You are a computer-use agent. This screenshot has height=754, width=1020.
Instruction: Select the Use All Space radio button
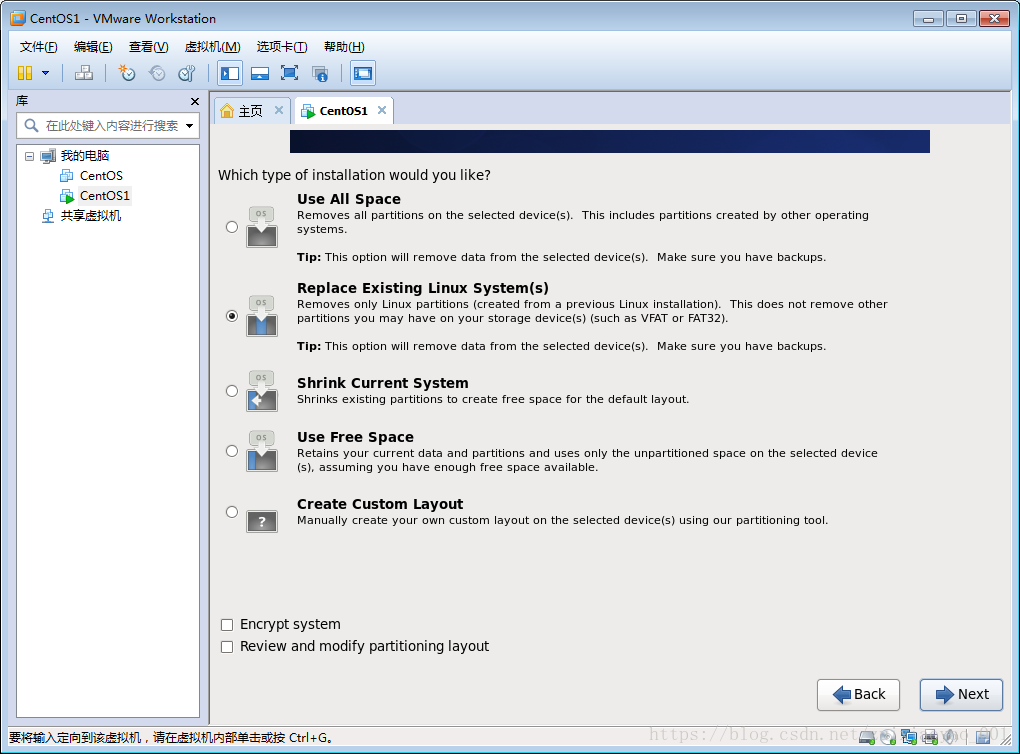click(232, 227)
